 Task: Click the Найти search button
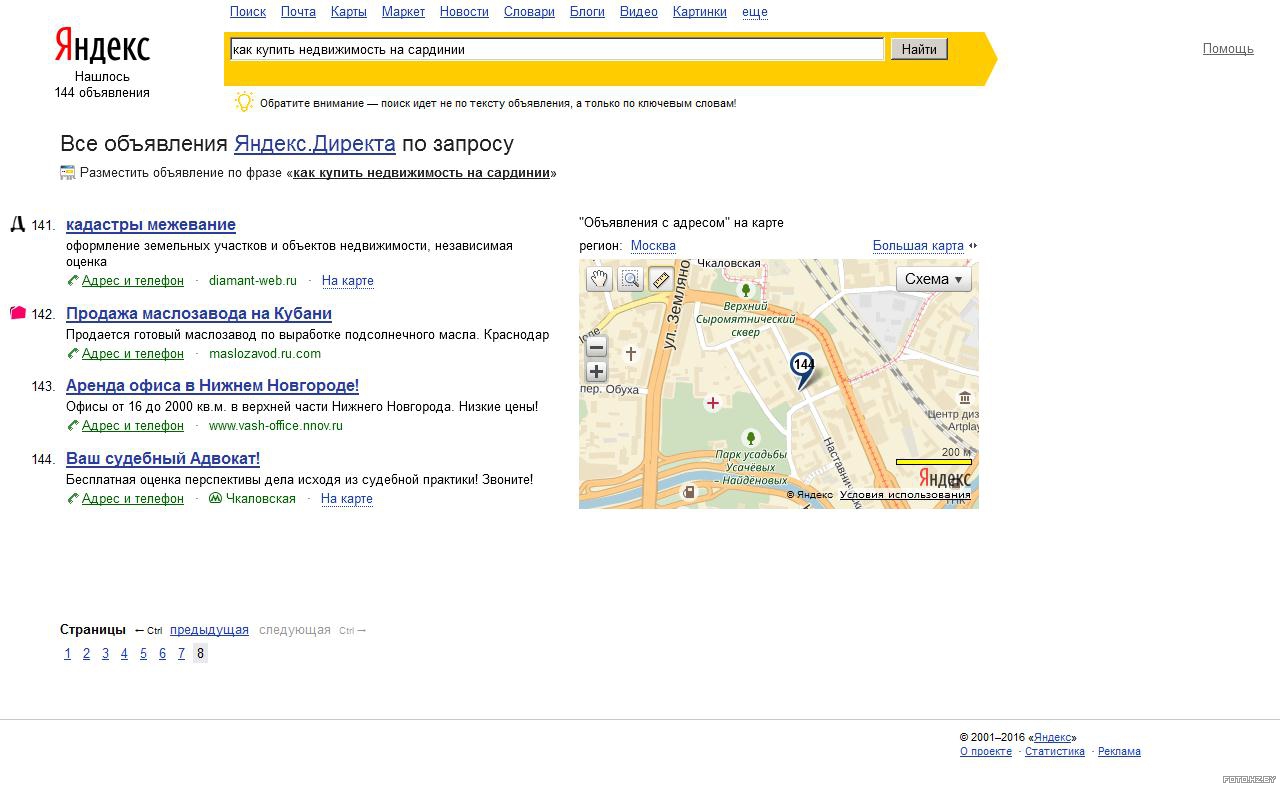pos(919,49)
